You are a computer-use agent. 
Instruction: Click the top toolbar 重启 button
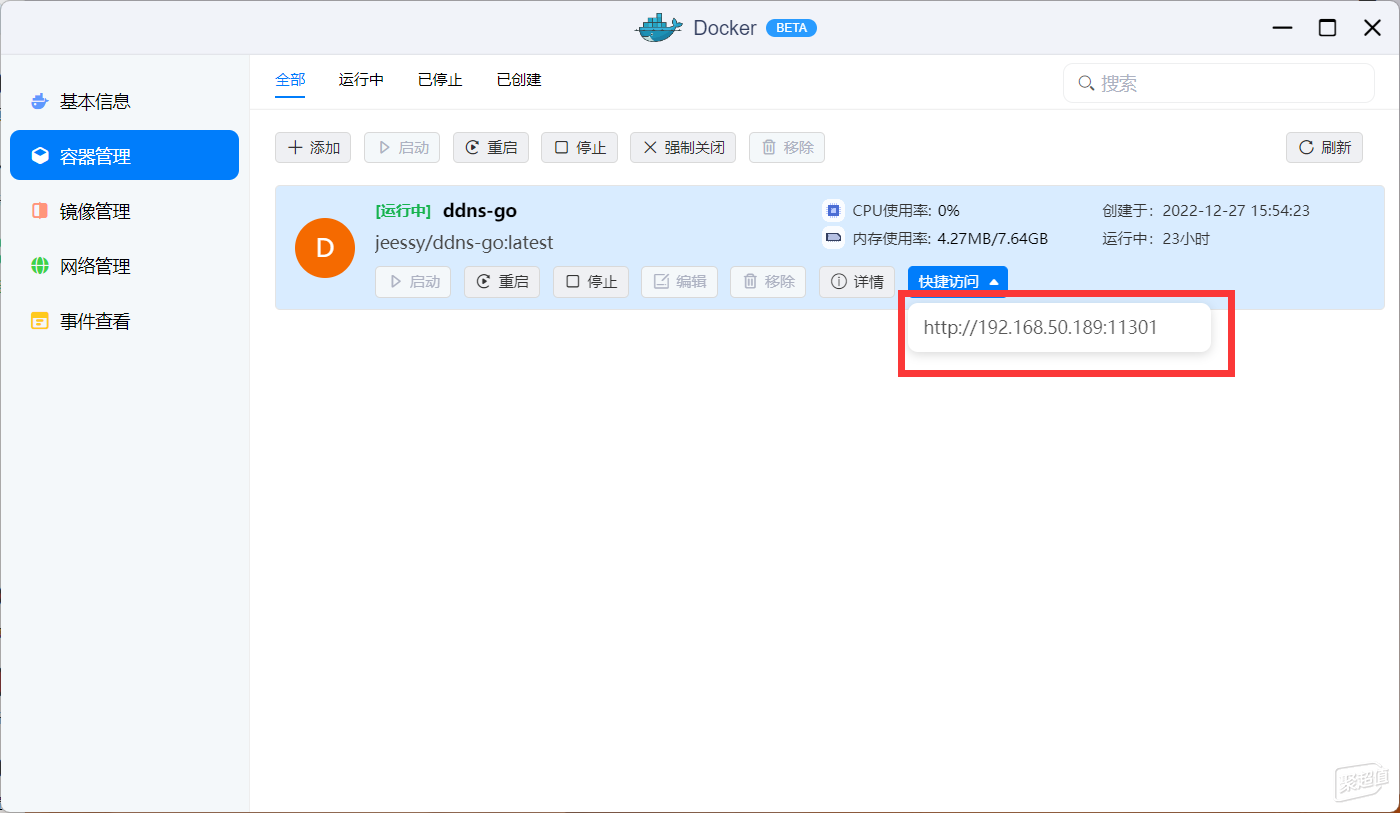(491, 147)
